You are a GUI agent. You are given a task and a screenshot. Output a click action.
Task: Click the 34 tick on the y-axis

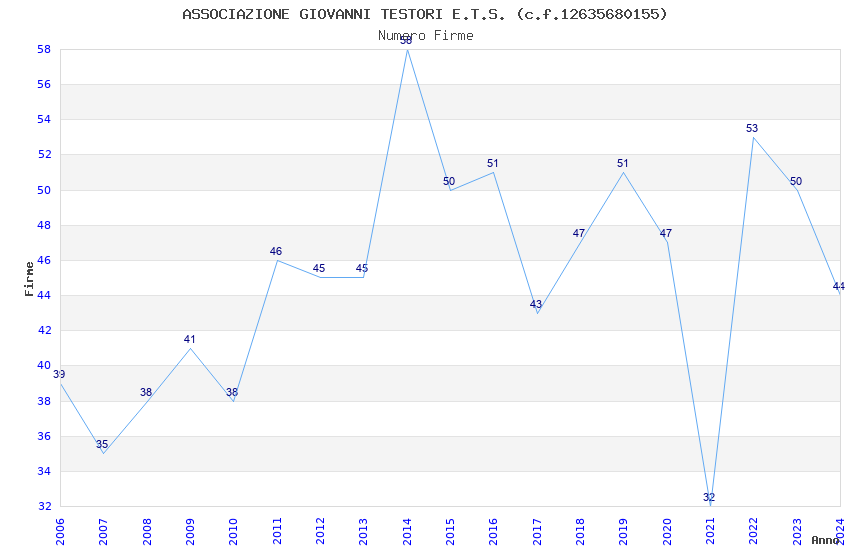[44, 471]
